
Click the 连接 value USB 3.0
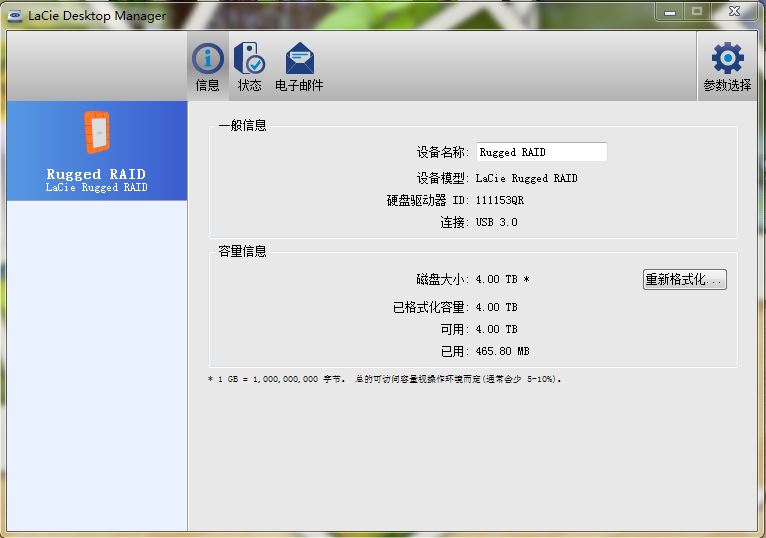496,222
